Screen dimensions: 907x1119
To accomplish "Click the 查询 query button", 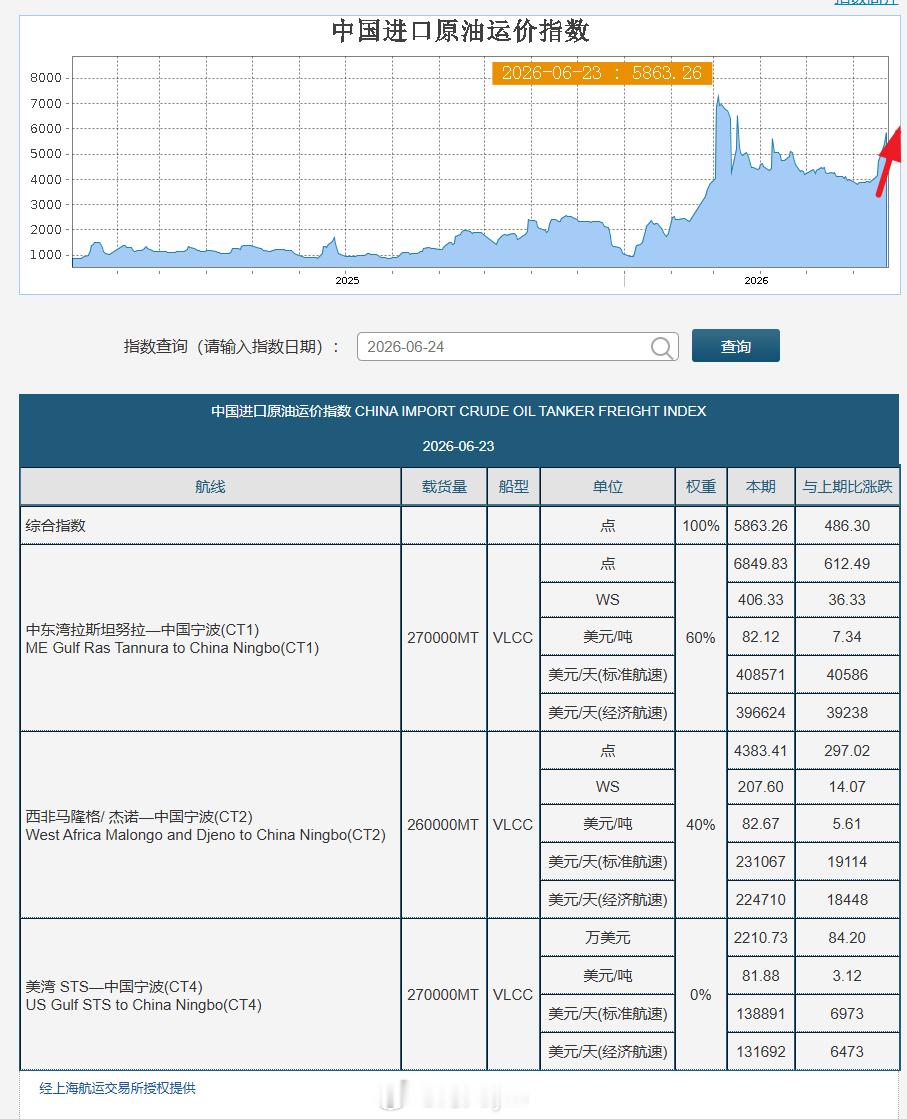I will point(735,346).
